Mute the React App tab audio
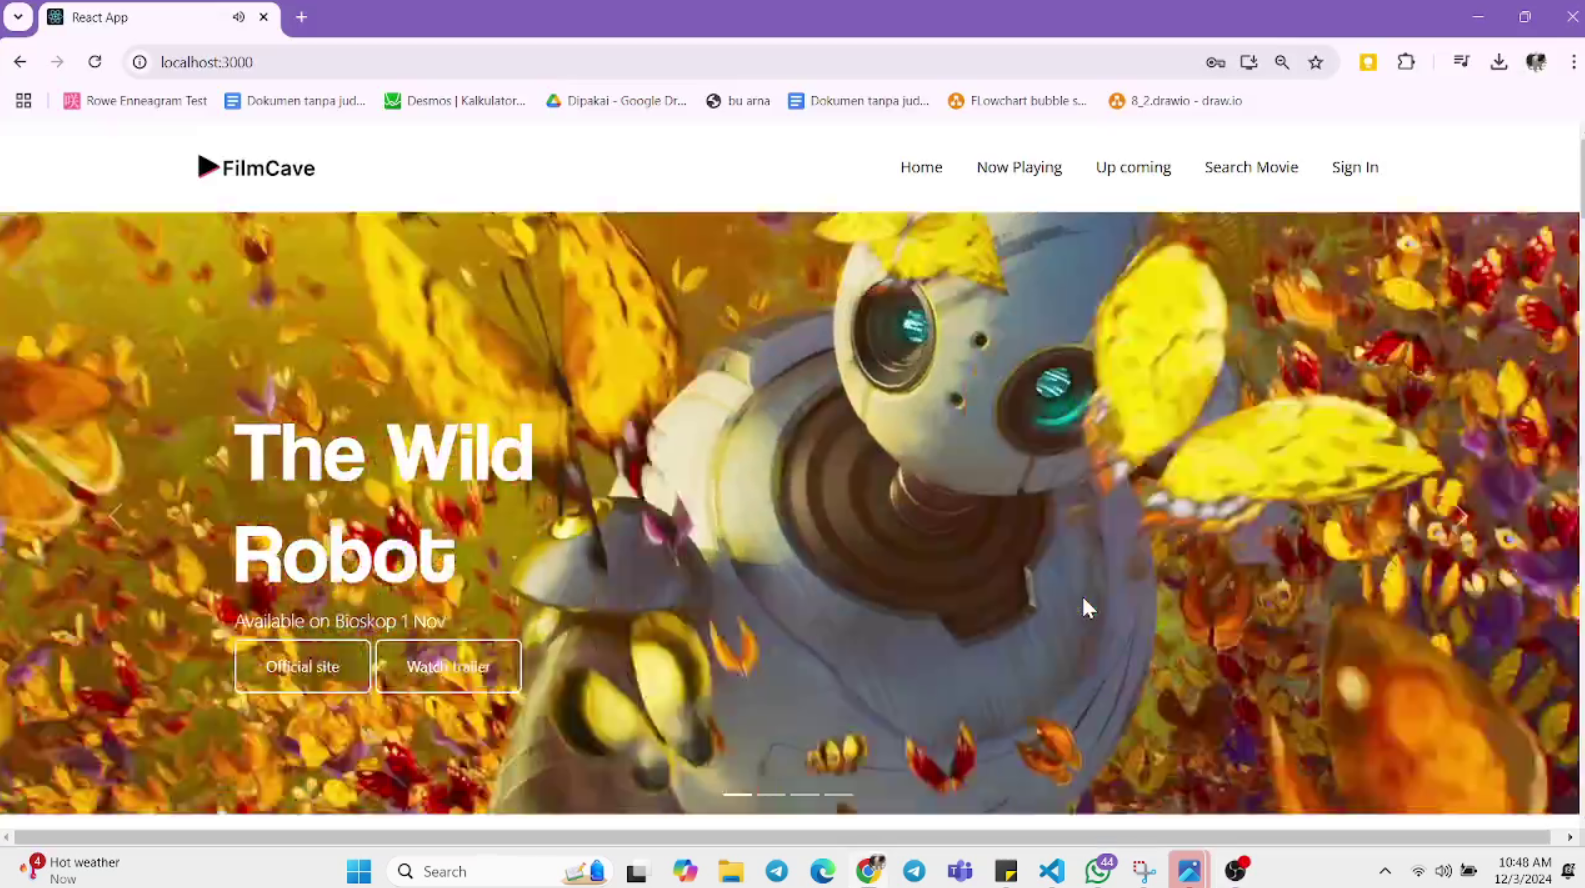 (238, 17)
